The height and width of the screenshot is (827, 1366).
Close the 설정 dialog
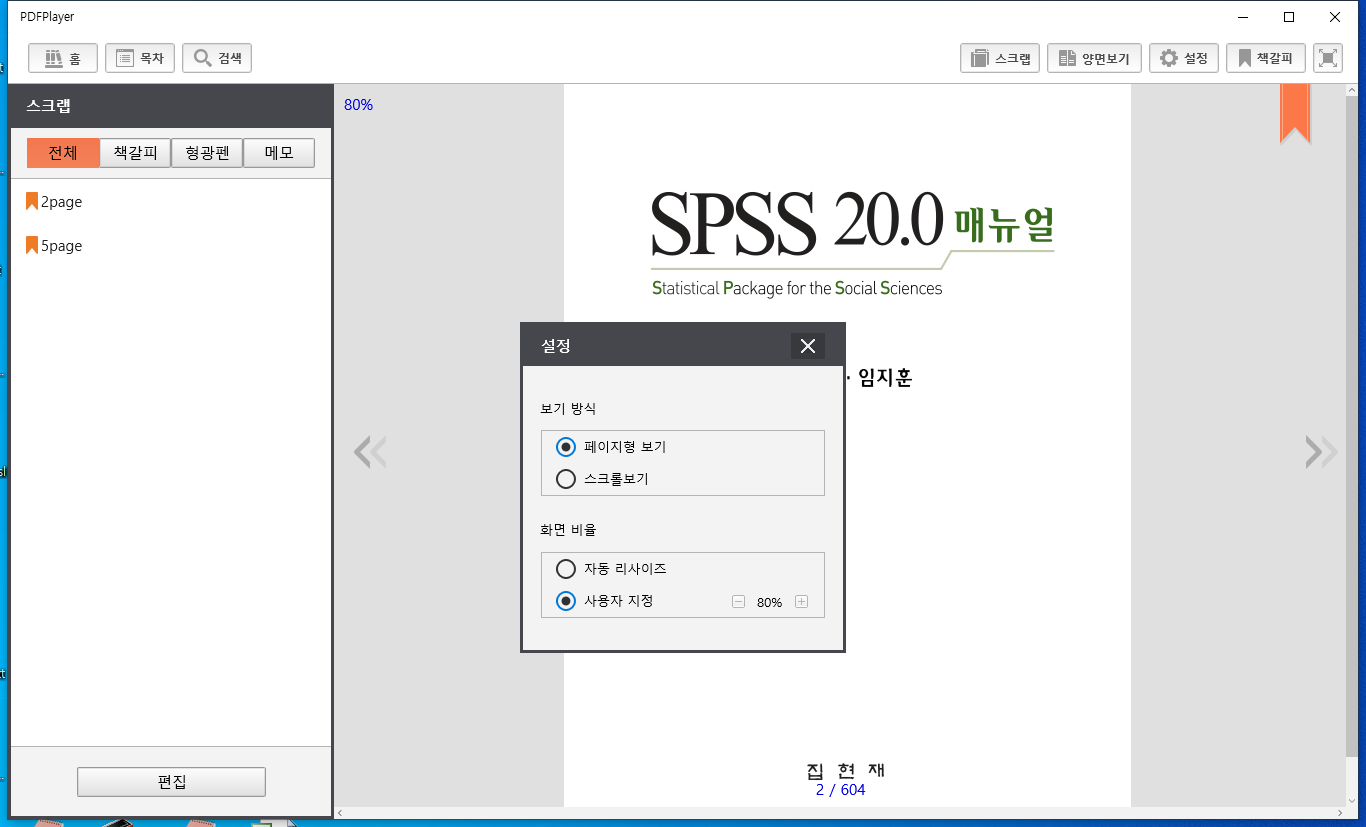[808, 346]
